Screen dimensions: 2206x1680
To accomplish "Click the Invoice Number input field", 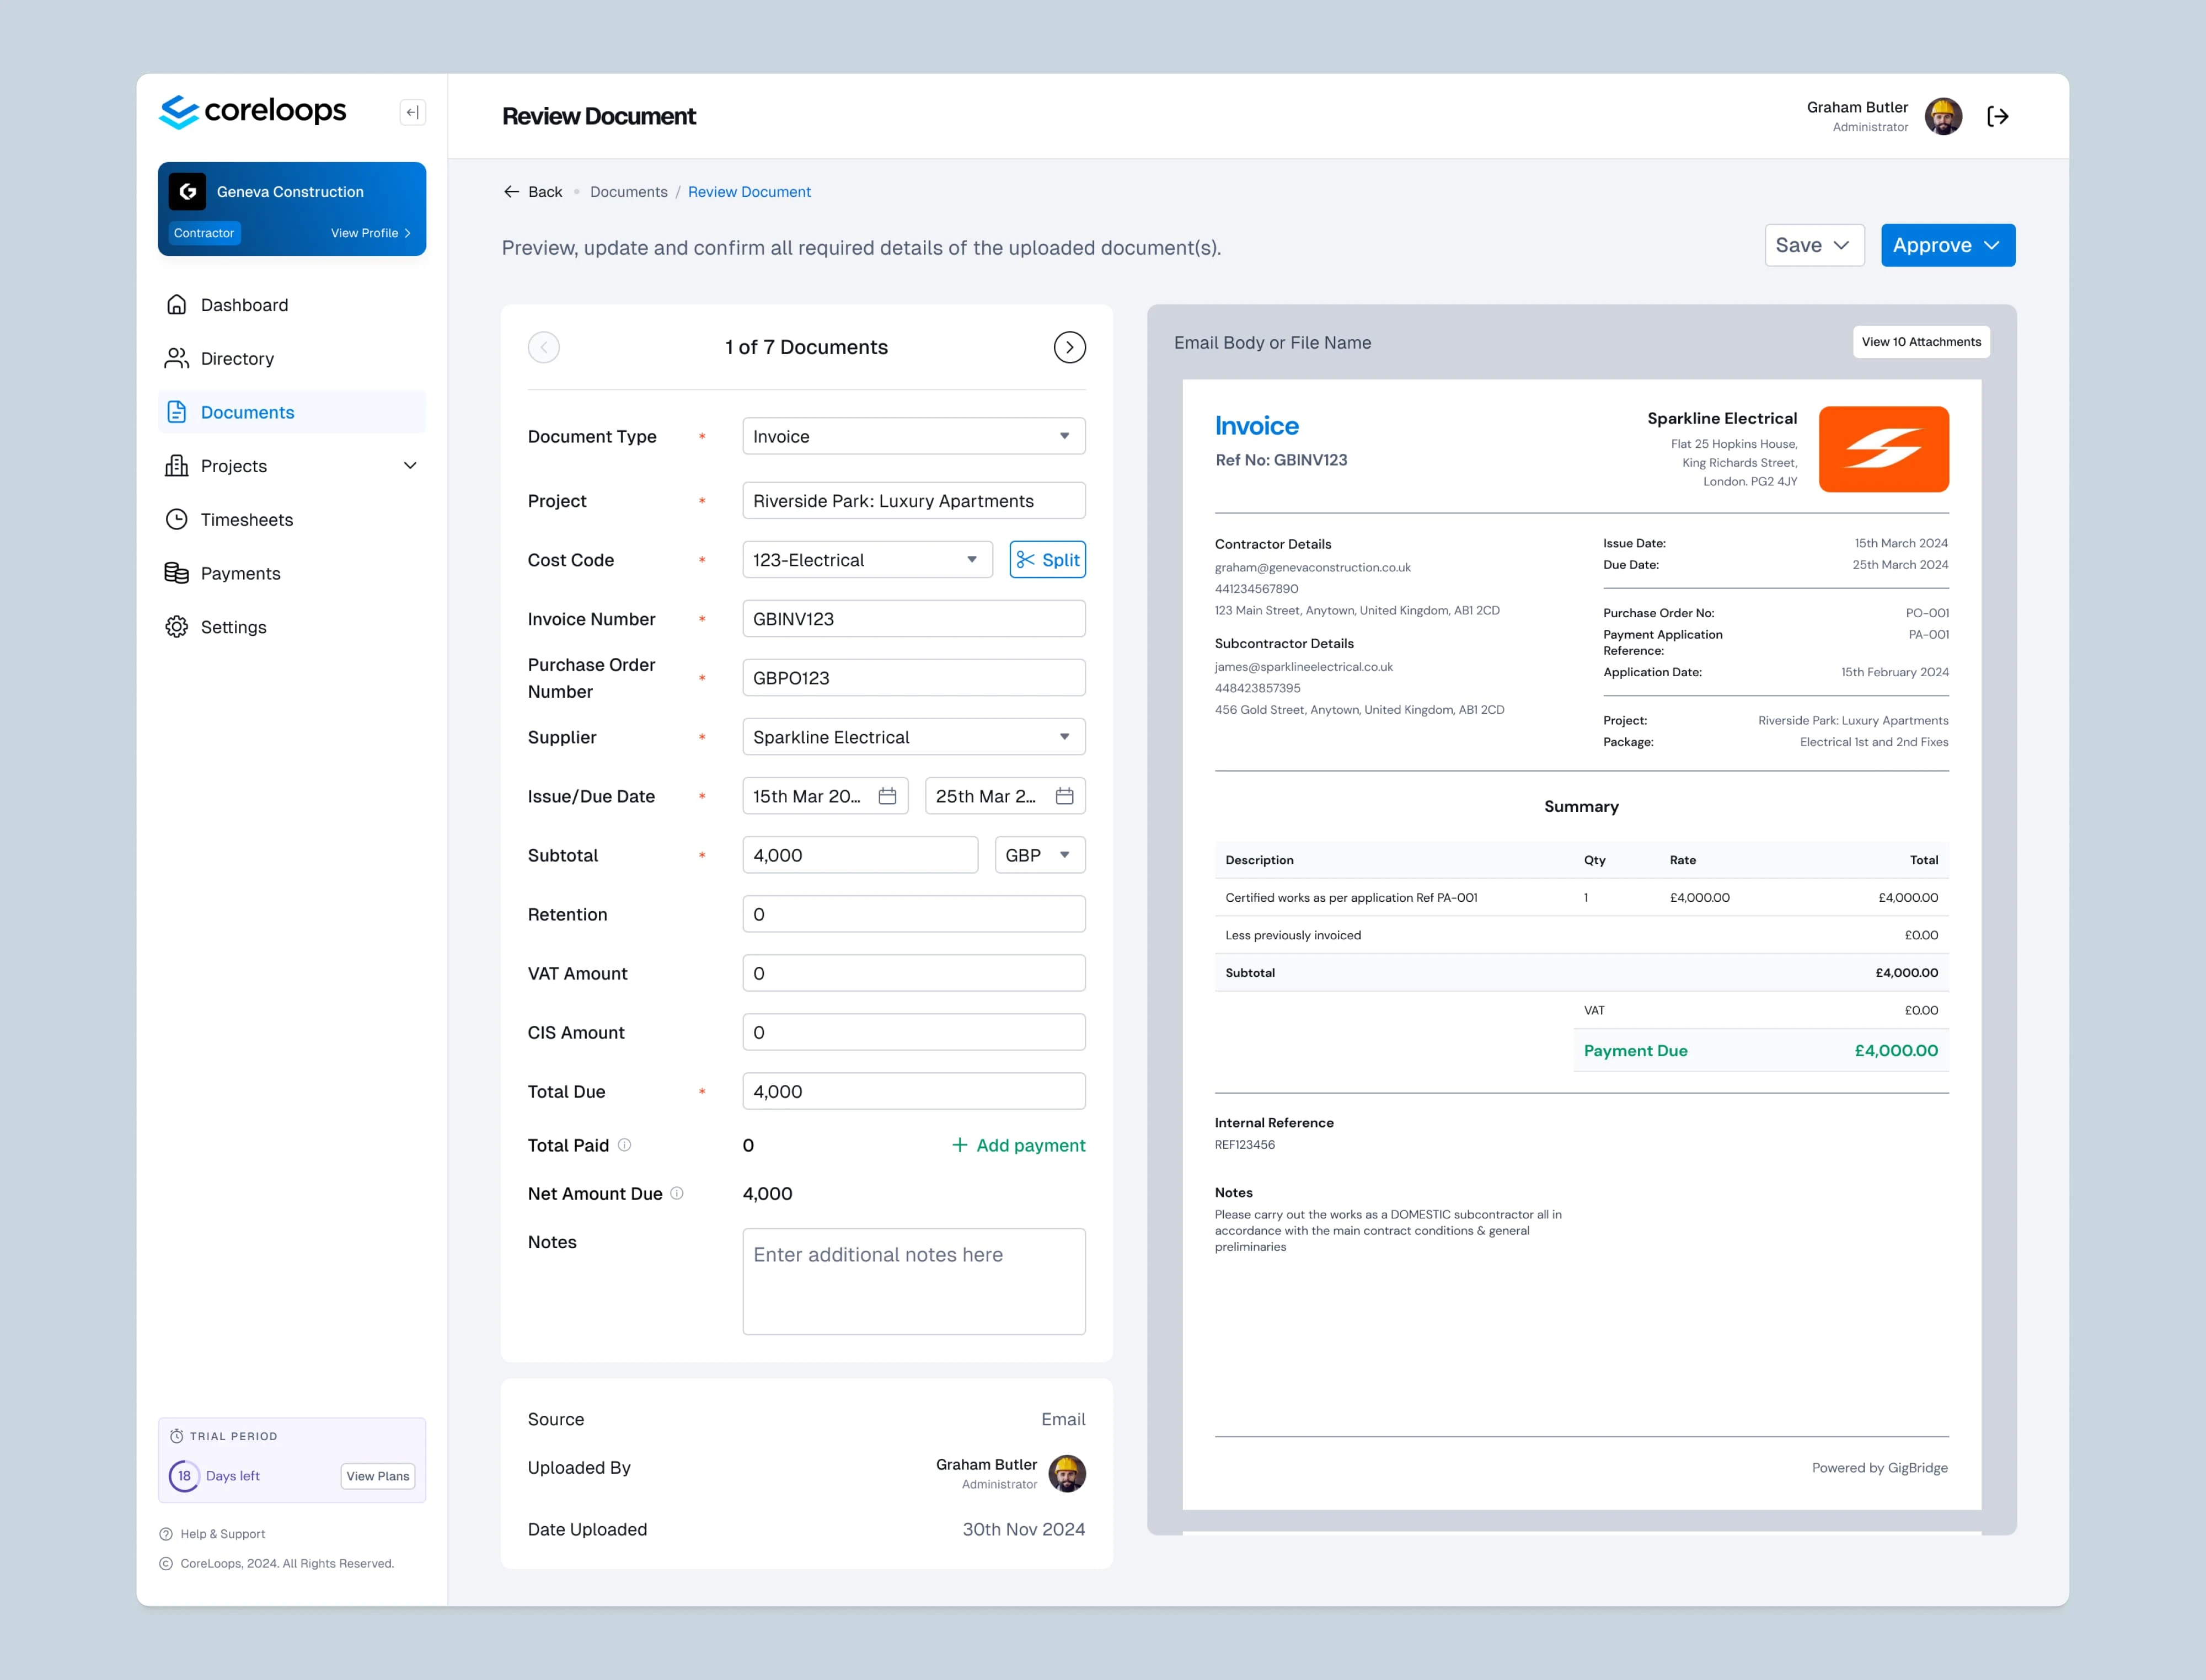I will click(x=913, y=619).
